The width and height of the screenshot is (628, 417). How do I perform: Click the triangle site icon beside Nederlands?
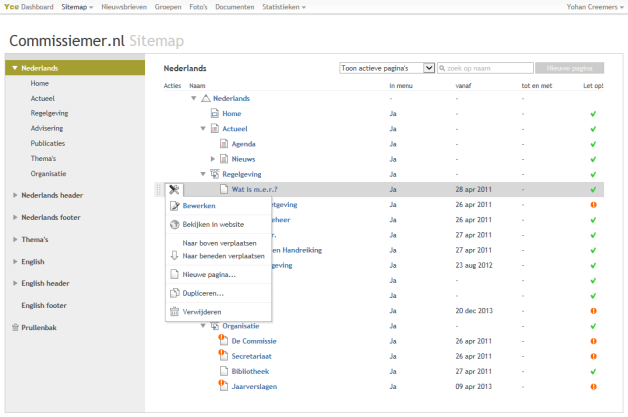(206, 98)
